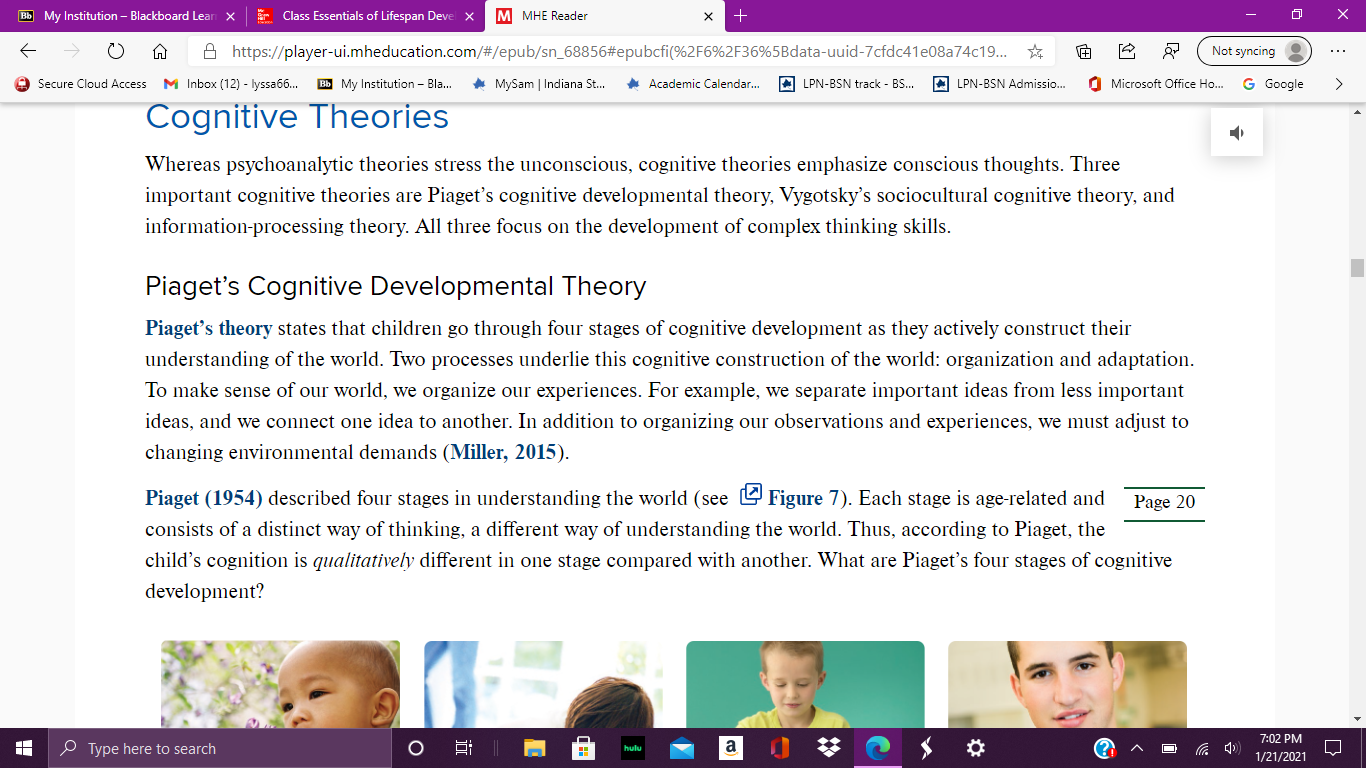The width and height of the screenshot is (1366, 768).
Task: Click the browser refresh icon
Action: point(115,51)
